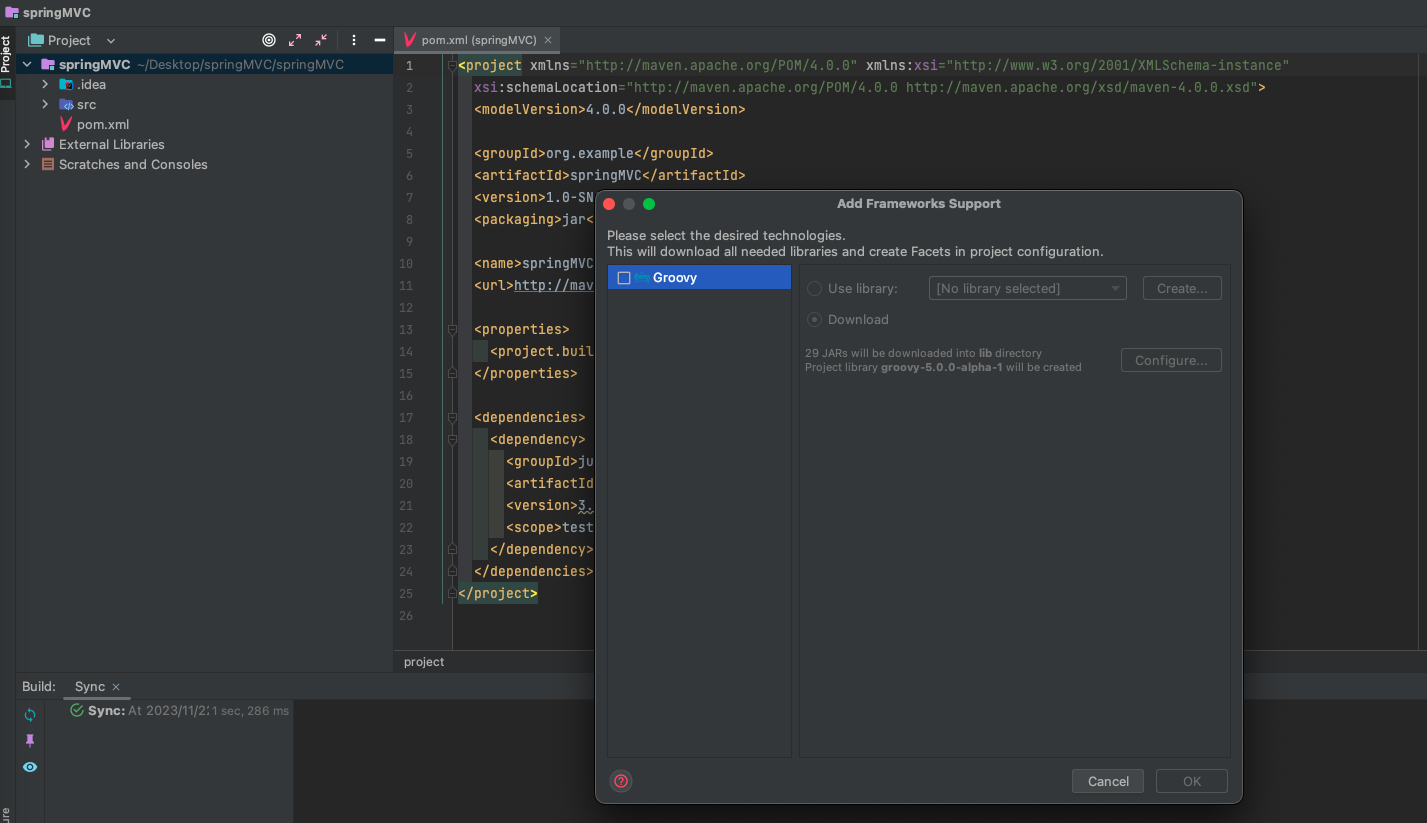Click the fold marker on line 15 in gutter

point(452,373)
